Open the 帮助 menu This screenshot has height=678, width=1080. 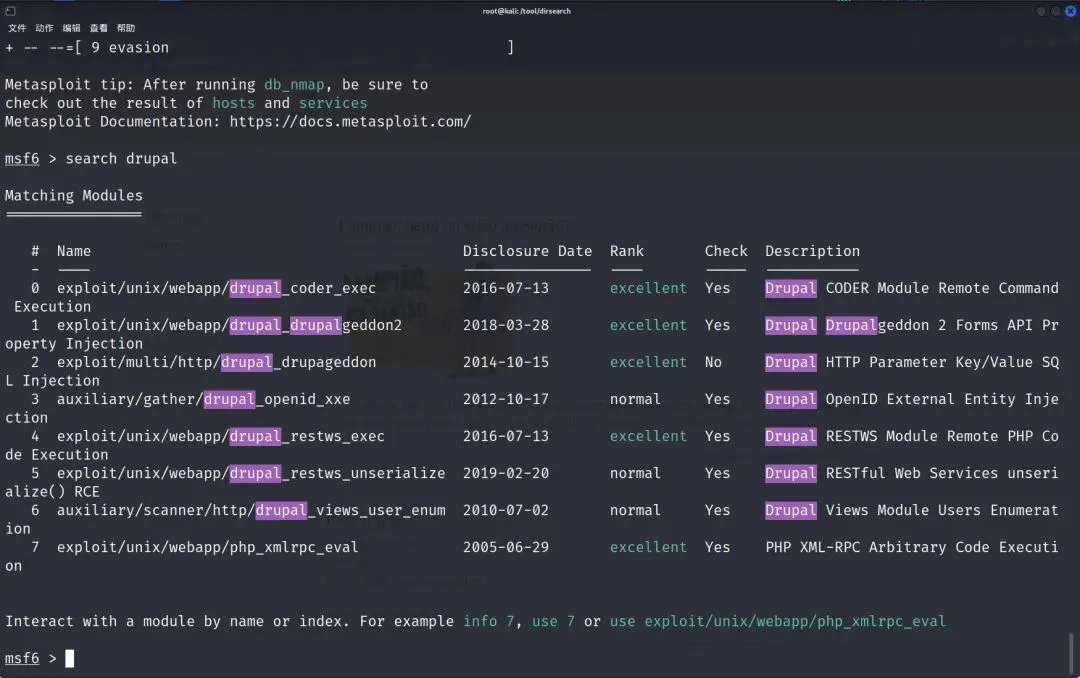pyautogui.click(x=126, y=28)
